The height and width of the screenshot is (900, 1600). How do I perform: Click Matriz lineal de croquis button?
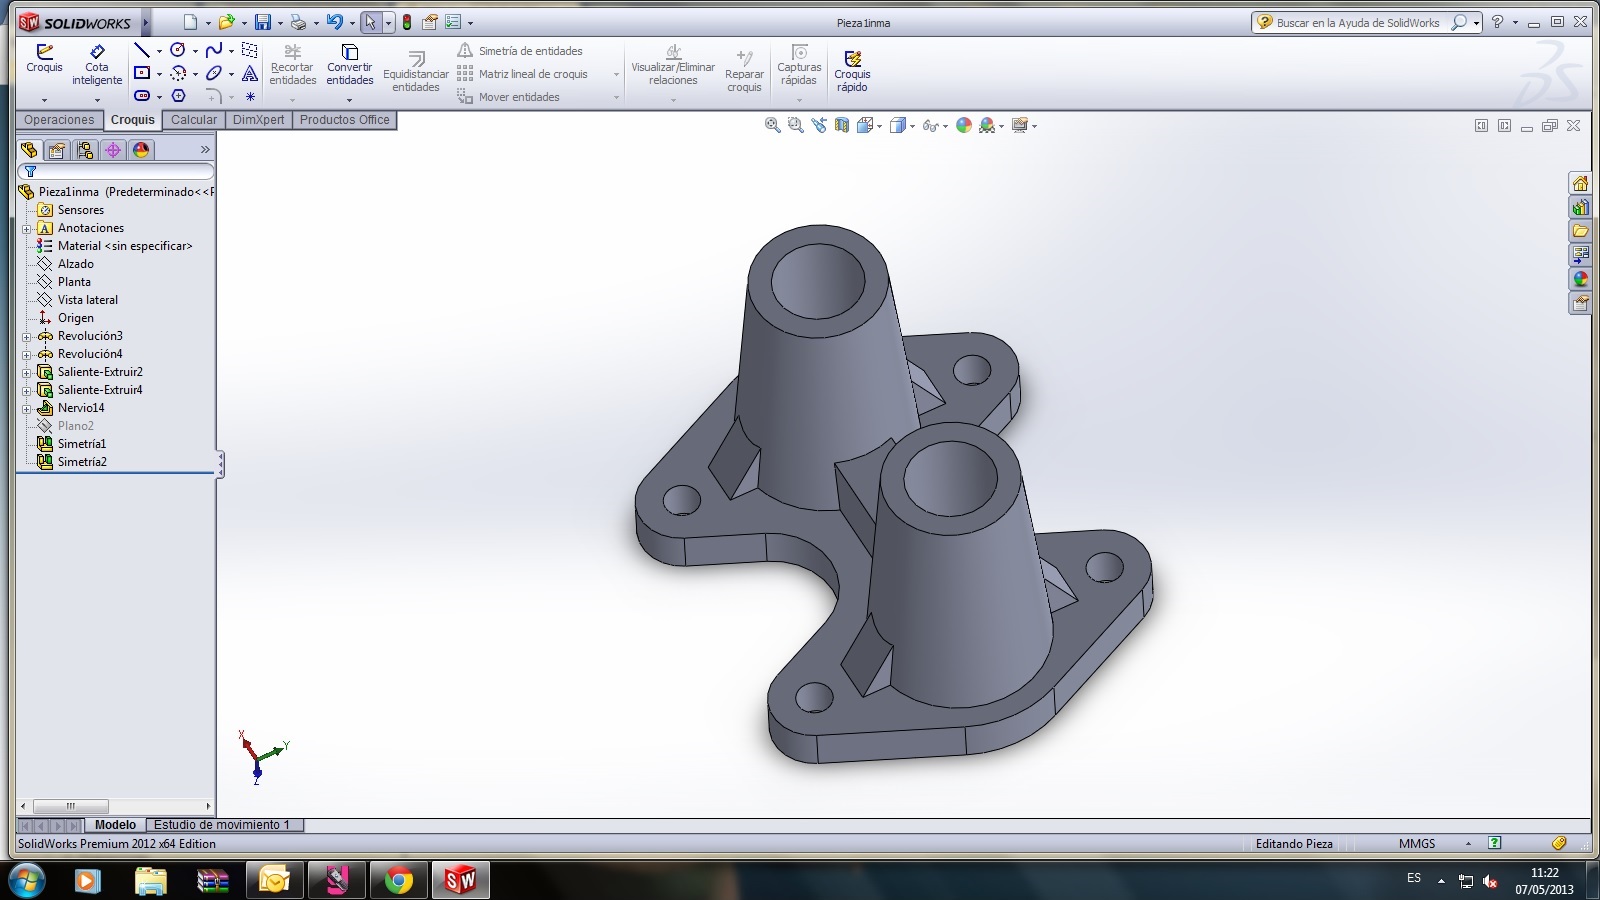523,74
